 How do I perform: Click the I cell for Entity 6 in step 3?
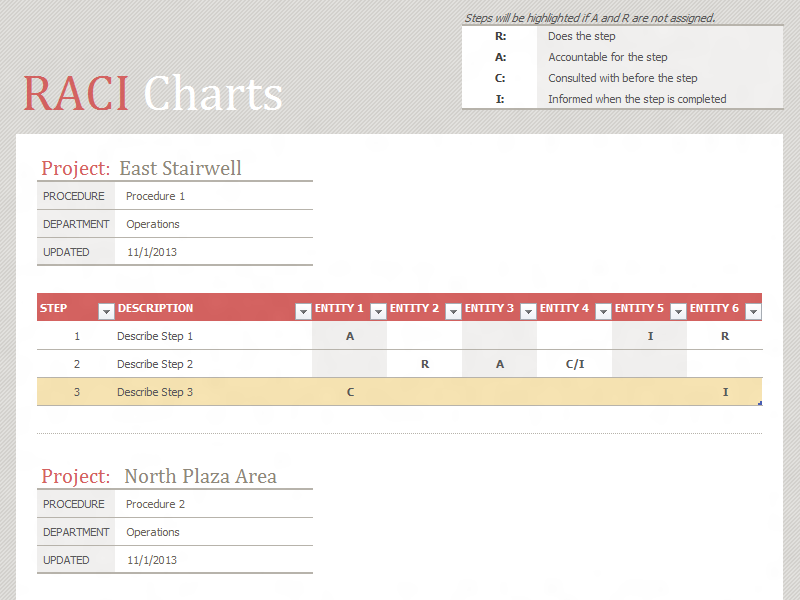(725, 392)
